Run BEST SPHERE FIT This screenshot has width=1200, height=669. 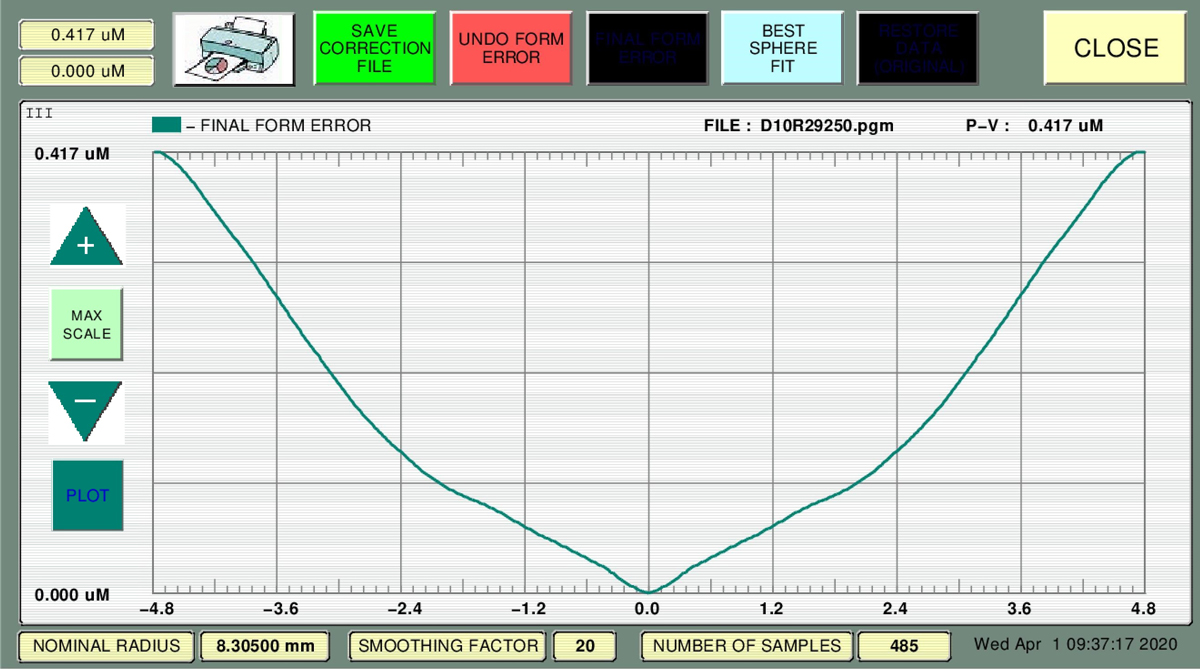coord(783,48)
